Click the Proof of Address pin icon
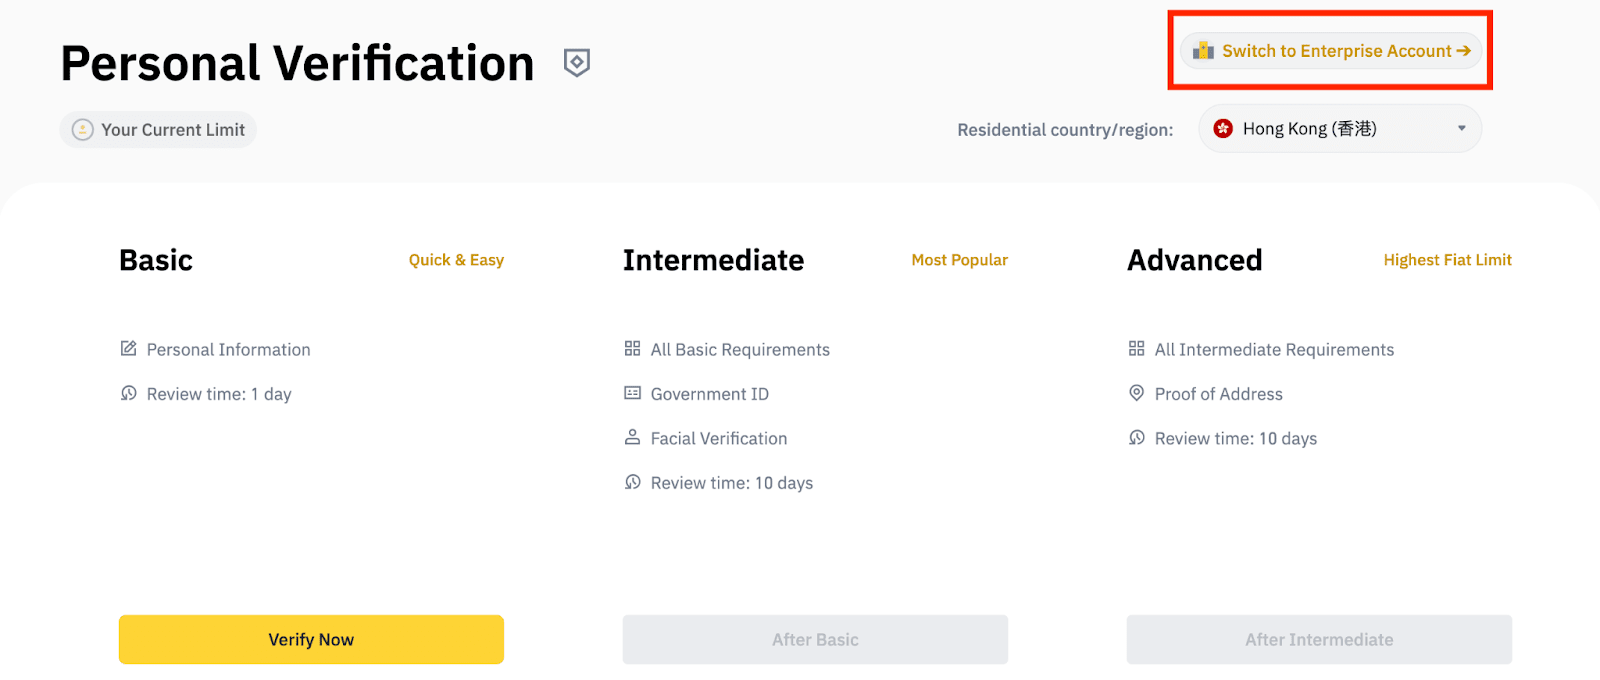 pyautogui.click(x=1136, y=393)
